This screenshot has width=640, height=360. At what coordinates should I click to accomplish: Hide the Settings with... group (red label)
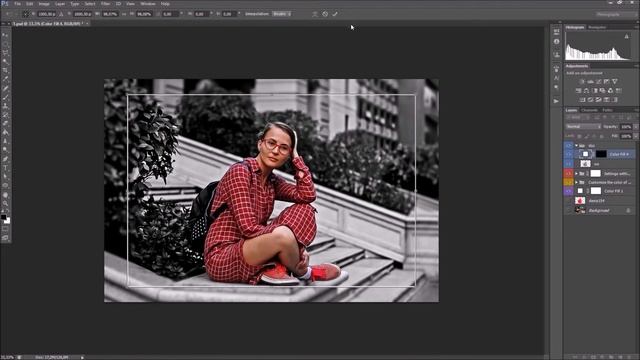tap(569, 173)
